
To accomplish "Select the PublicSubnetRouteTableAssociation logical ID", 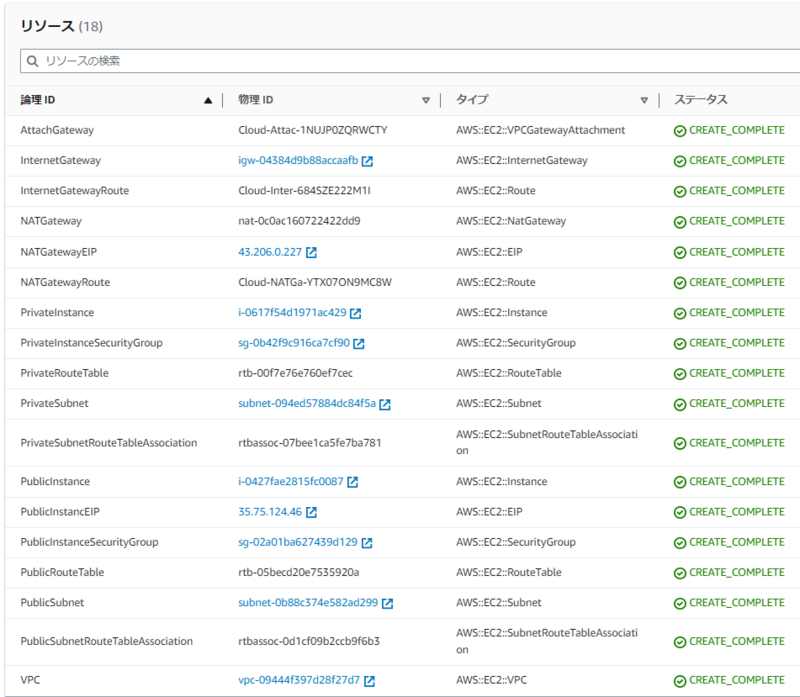I will (107, 641).
